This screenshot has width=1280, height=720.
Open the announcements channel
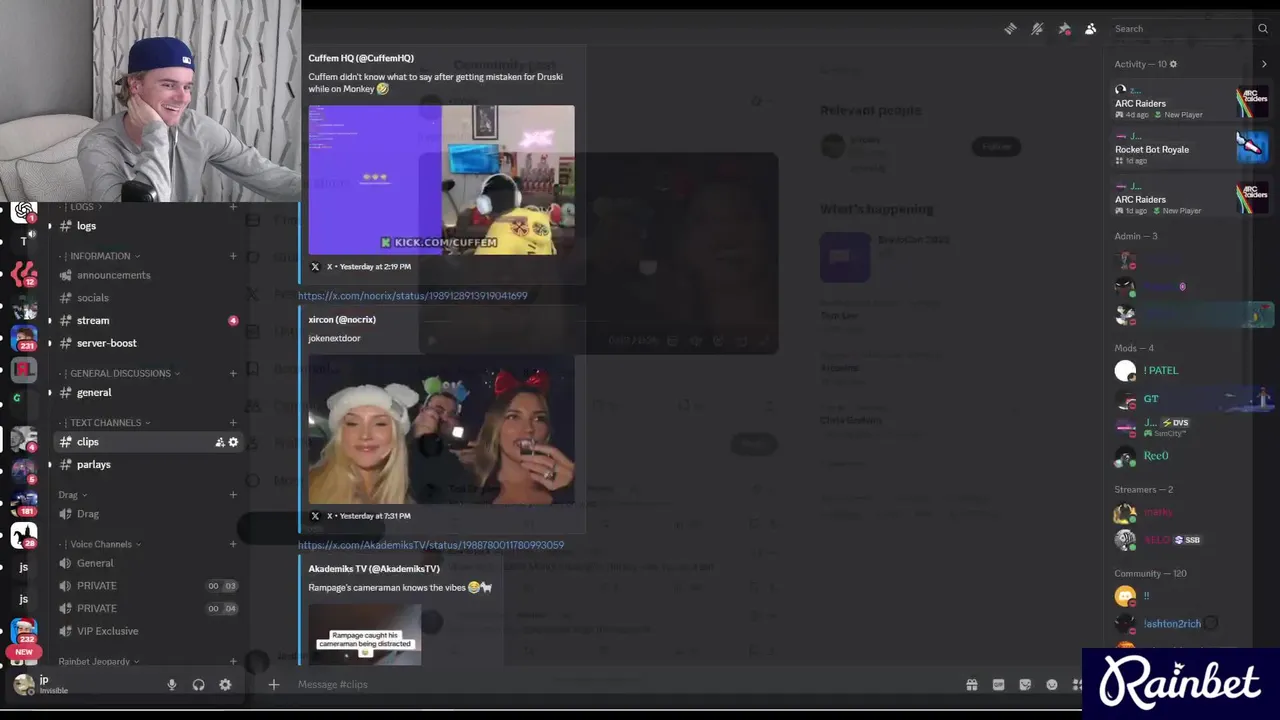tap(113, 275)
